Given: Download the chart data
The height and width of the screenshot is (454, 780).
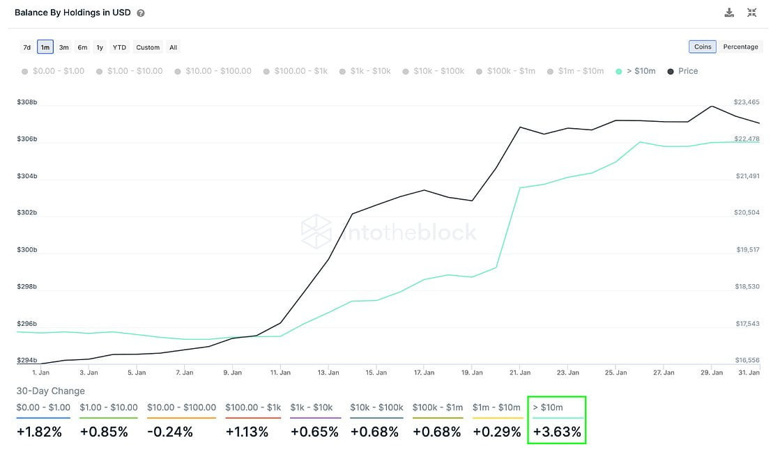Looking at the screenshot, I should click(x=729, y=13).
